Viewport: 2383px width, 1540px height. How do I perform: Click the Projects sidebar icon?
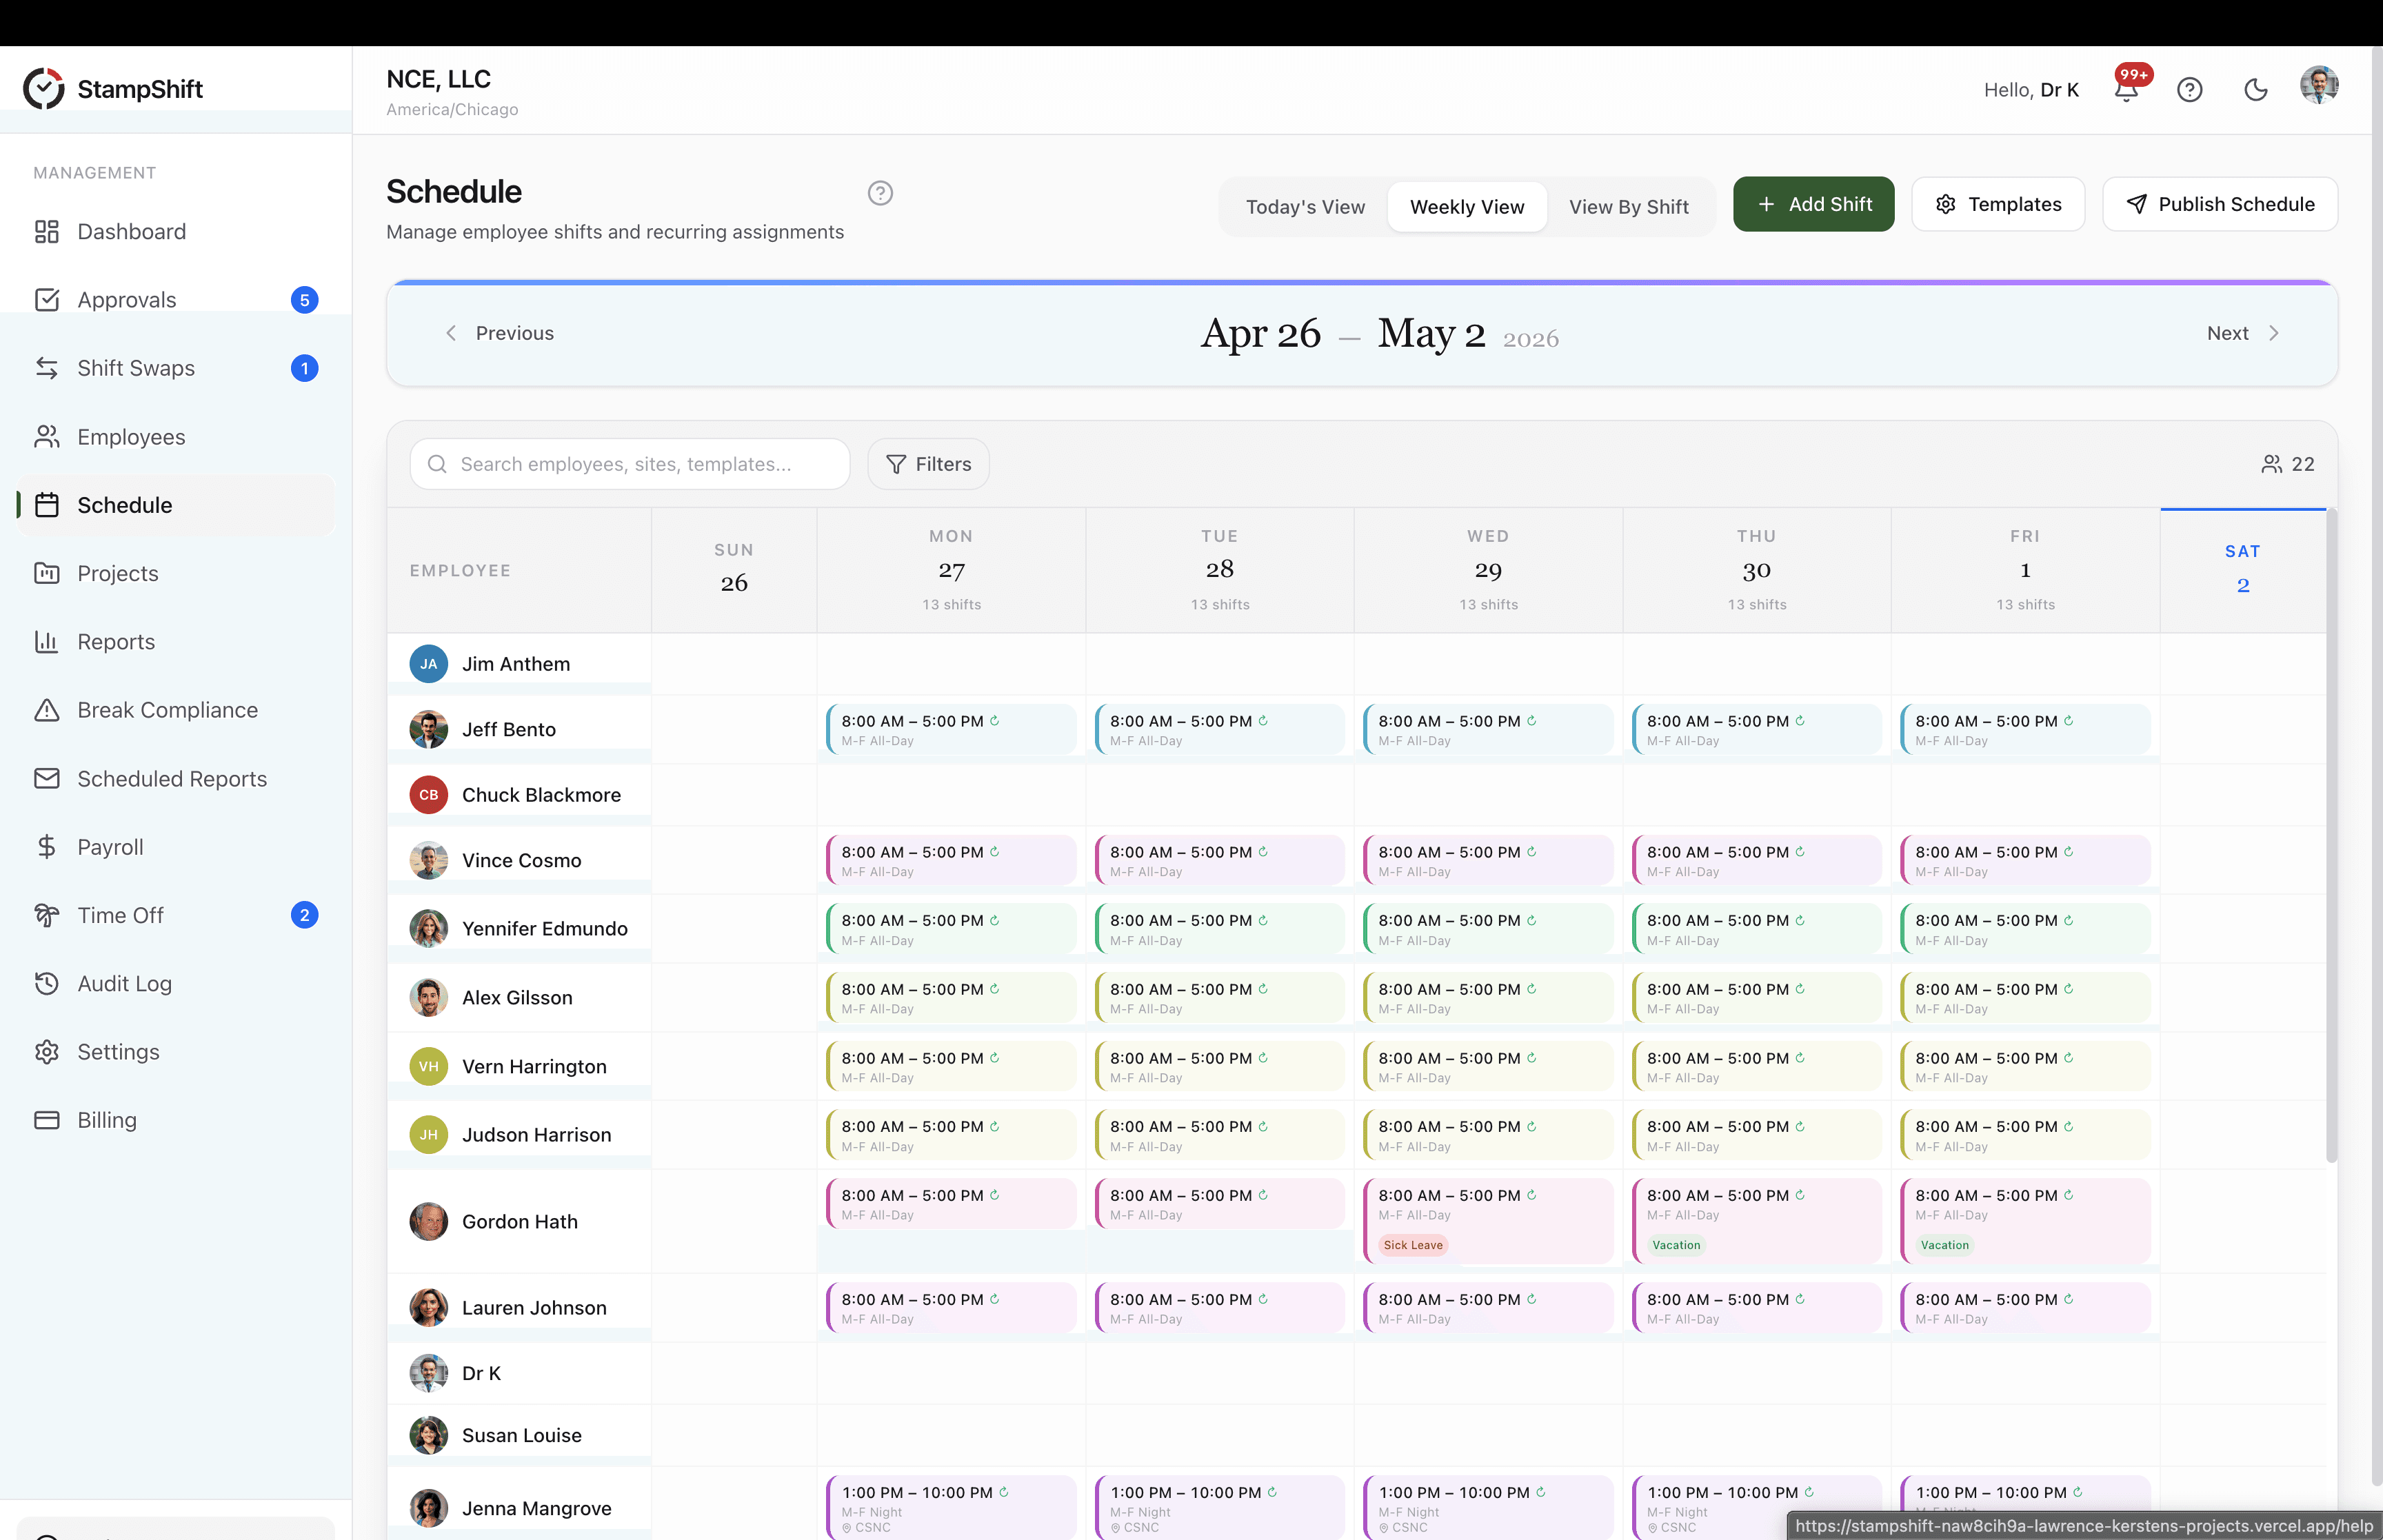[x=47, y=573]
